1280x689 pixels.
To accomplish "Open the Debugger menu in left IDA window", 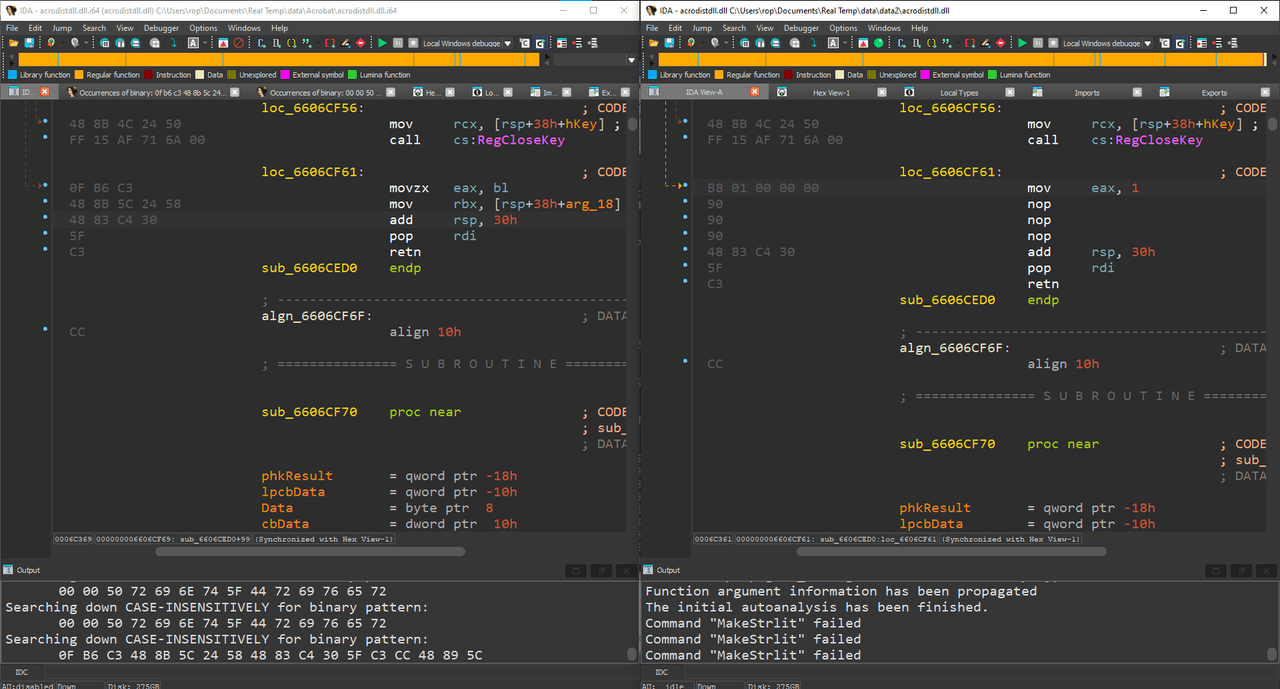I will [161, 28].
